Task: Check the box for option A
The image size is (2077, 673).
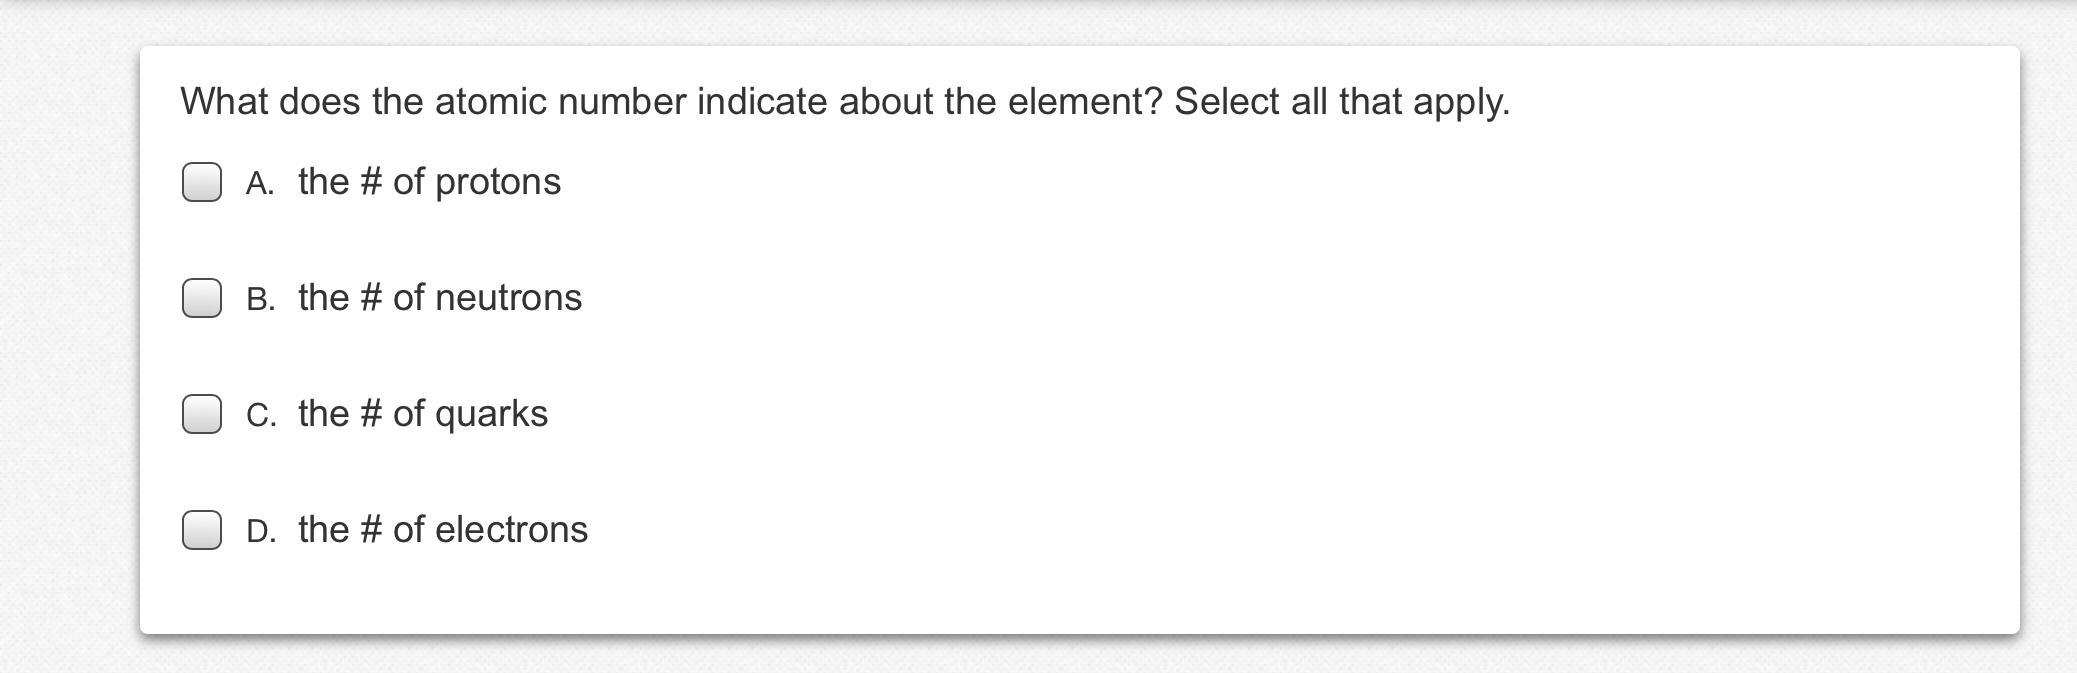Action: click(x=202, y=182)
